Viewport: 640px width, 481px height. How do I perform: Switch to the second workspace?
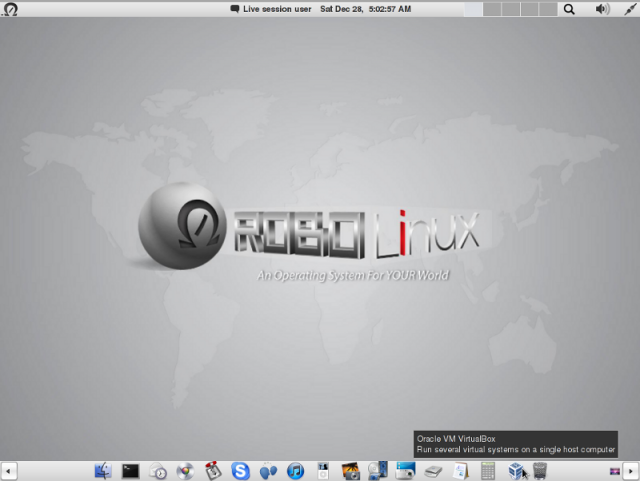pos(492,9)
